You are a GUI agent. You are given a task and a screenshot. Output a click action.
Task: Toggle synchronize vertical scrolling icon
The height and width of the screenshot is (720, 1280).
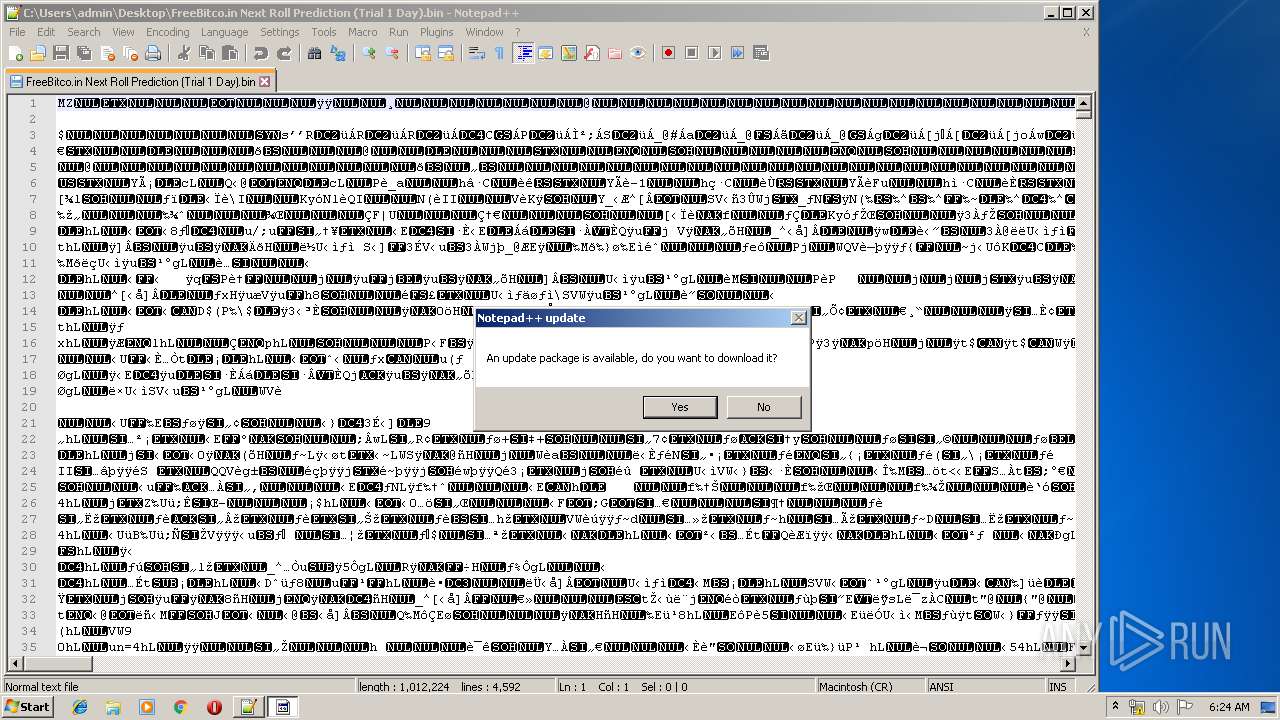tap(423, 53)
